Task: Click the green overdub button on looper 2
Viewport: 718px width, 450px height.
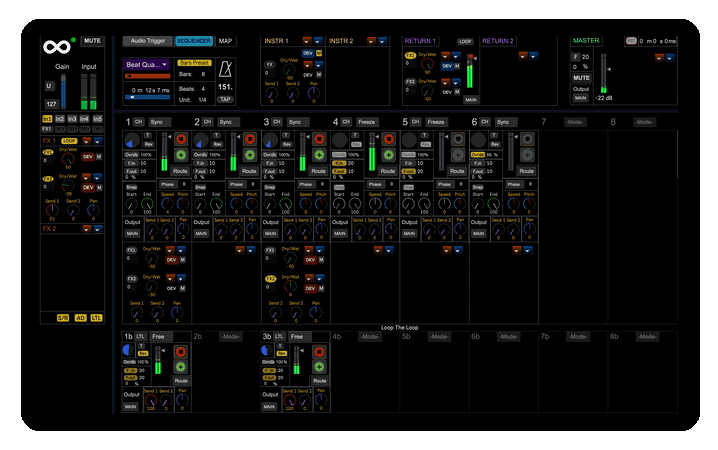Action: (250, 155)
